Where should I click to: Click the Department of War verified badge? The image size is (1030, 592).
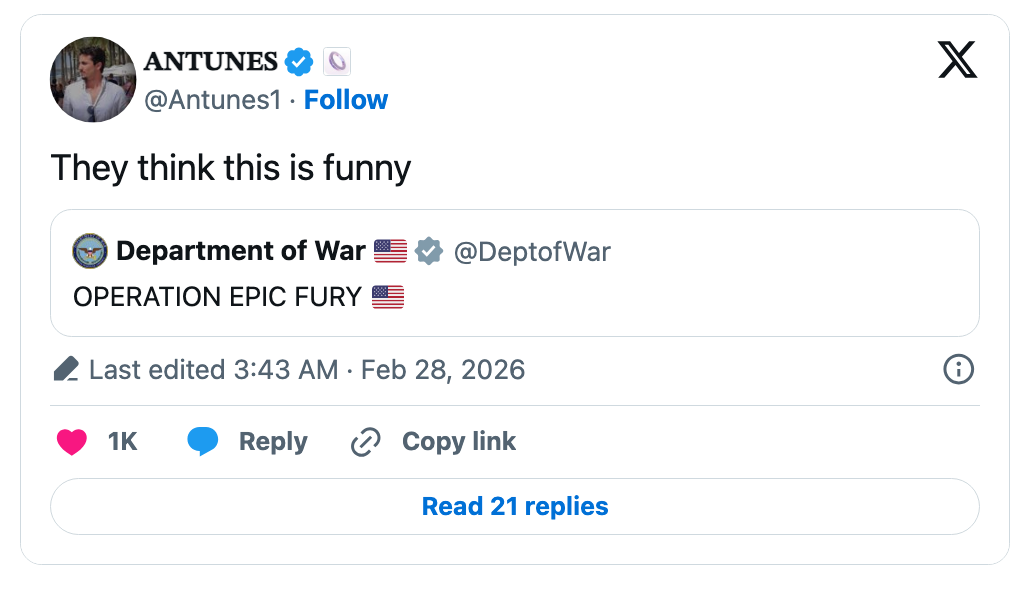(x=429, y=252)
